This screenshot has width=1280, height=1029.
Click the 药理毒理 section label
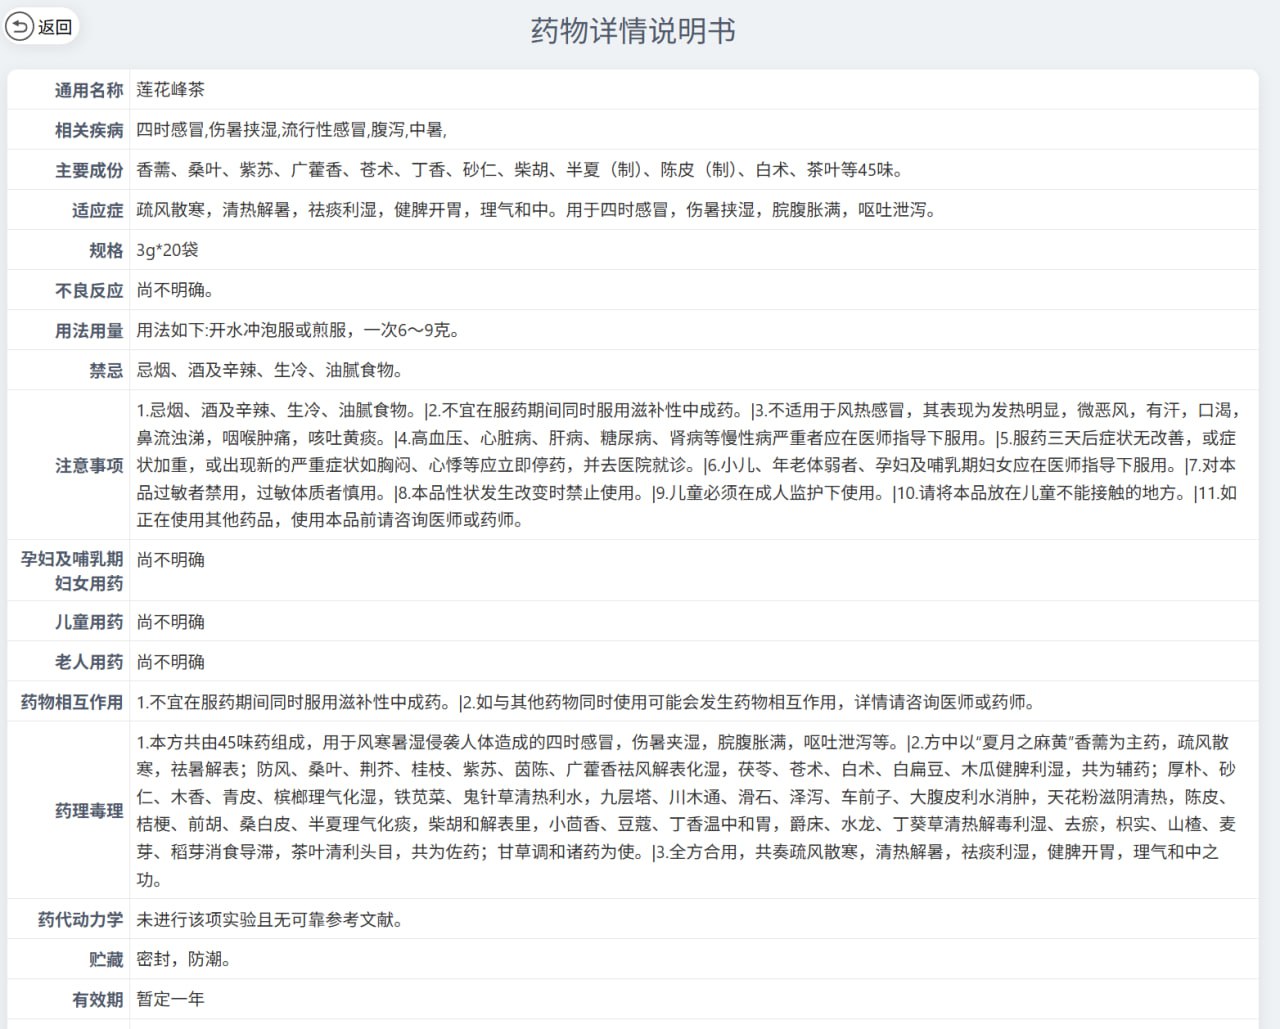pos(86,811)
